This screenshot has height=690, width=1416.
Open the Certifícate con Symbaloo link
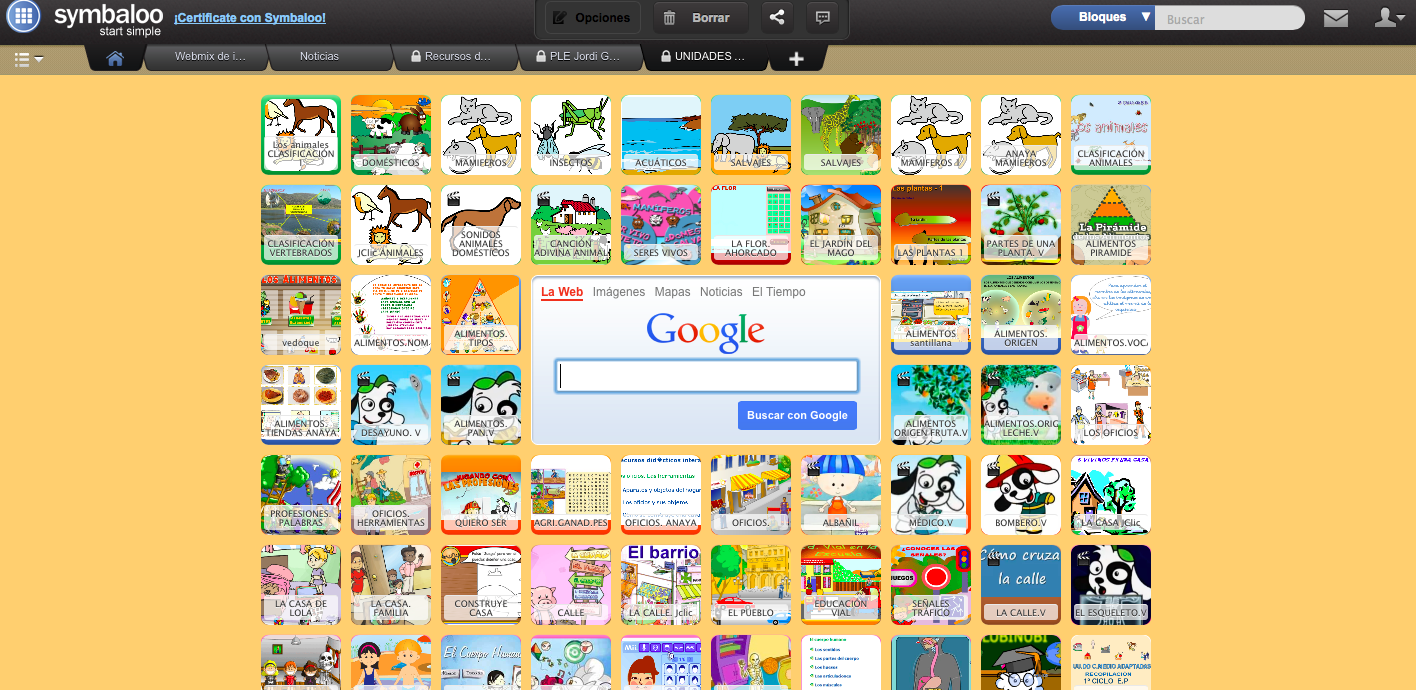[x=249, y=18]
